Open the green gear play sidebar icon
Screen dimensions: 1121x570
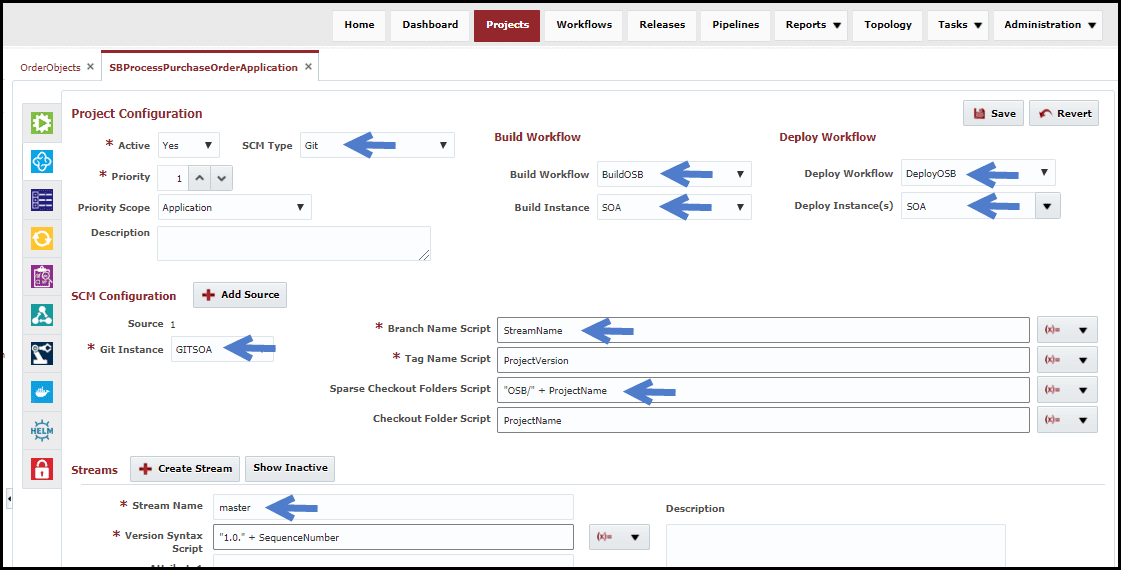click(x=42, y=123)
